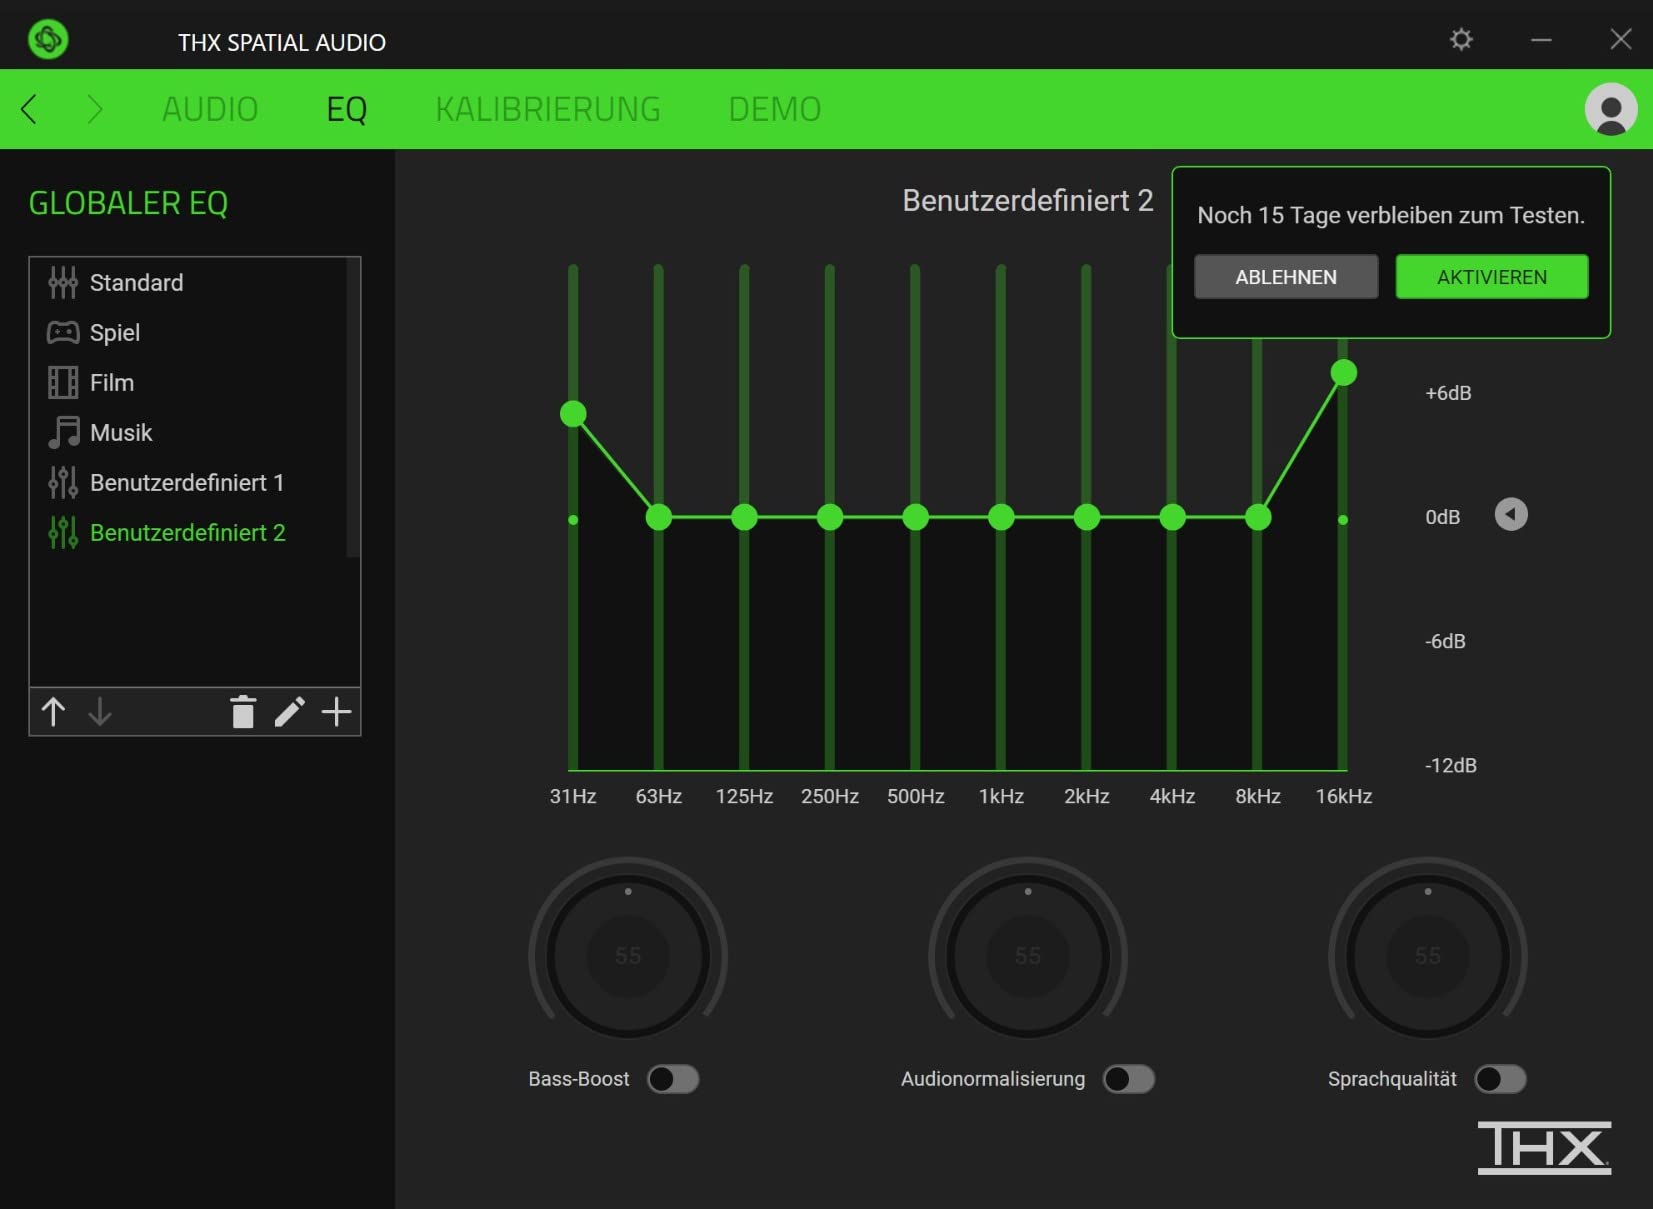The width and height of the screenshot is (1653, 1209).
Task: Click the "+6dB" scale label
Action: [x=1448, y=393]
